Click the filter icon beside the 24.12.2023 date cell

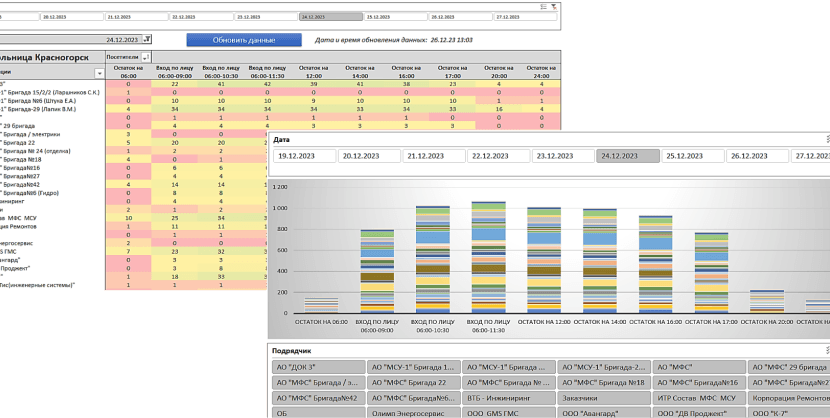[147, 39]
